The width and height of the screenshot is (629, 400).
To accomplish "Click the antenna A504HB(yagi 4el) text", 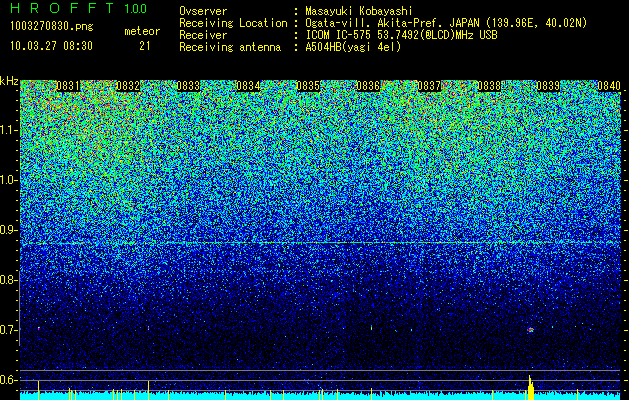I will [353, 47].
